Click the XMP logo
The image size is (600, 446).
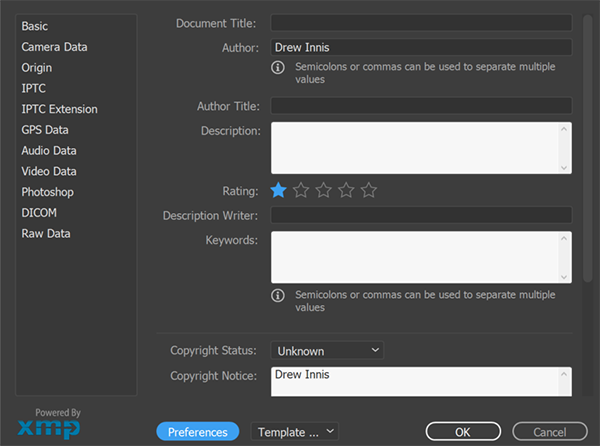click(x=57, y=430)
